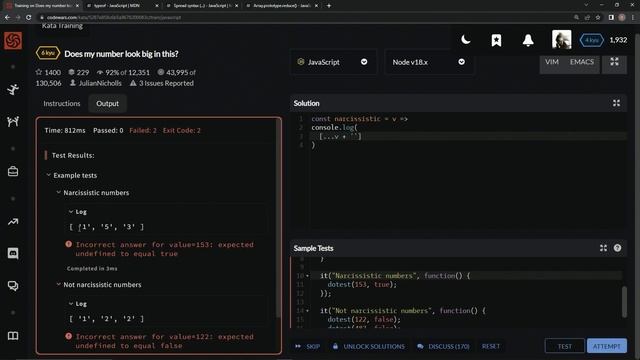Click the 229 collections count icon
Image resolution: width=640 pixels, height=360 pixels.
(x=78, y=73)
